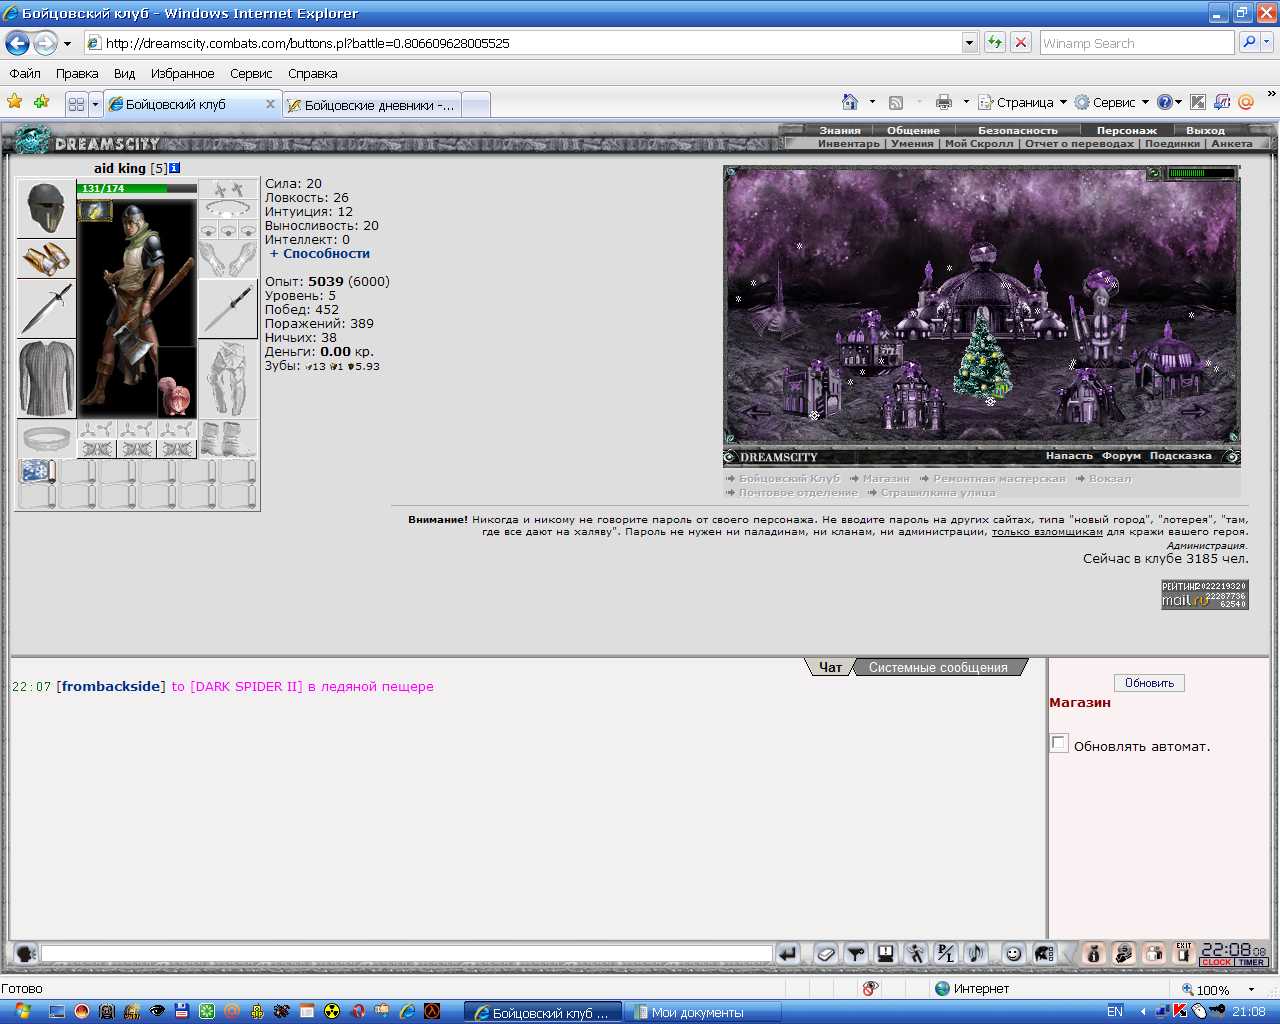Open the 'Безопасность' game menu
This screenshot has height=1024, width=1280.
coord(1017,130)
